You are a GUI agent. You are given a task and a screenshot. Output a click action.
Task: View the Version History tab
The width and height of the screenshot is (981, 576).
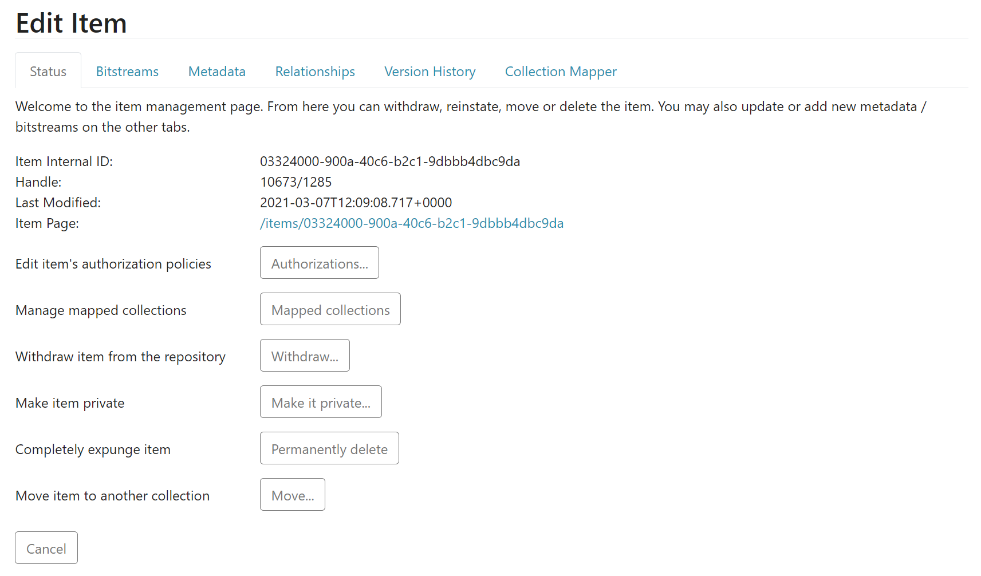click(430, 71)
